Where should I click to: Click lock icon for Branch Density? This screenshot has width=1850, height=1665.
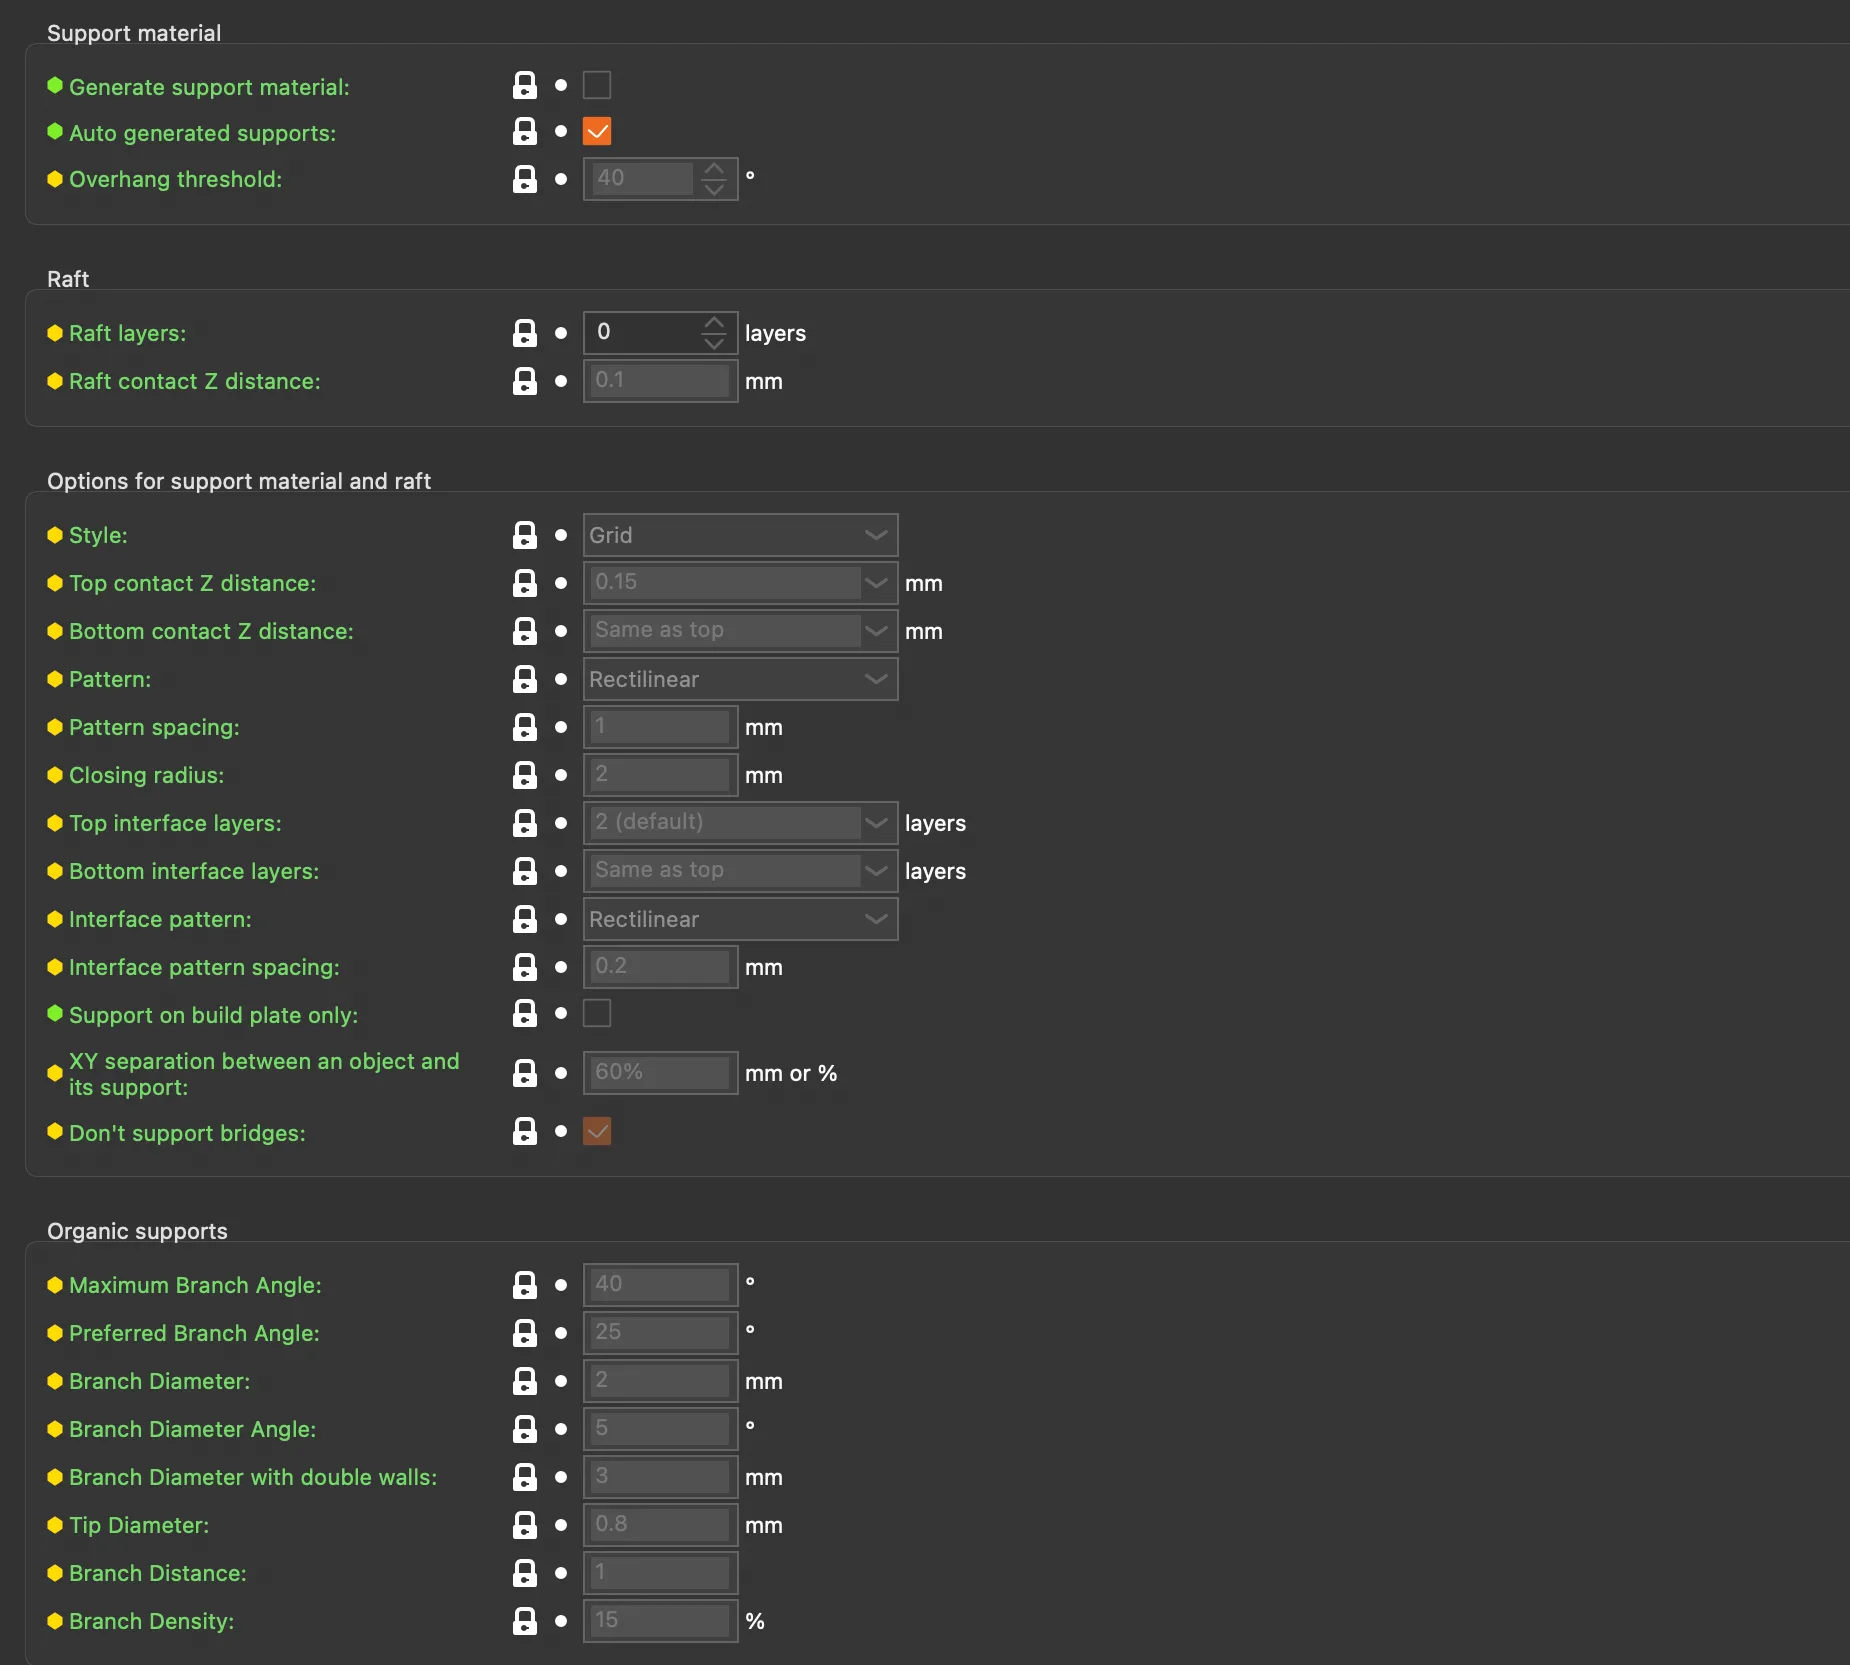tap(525, 1621)
